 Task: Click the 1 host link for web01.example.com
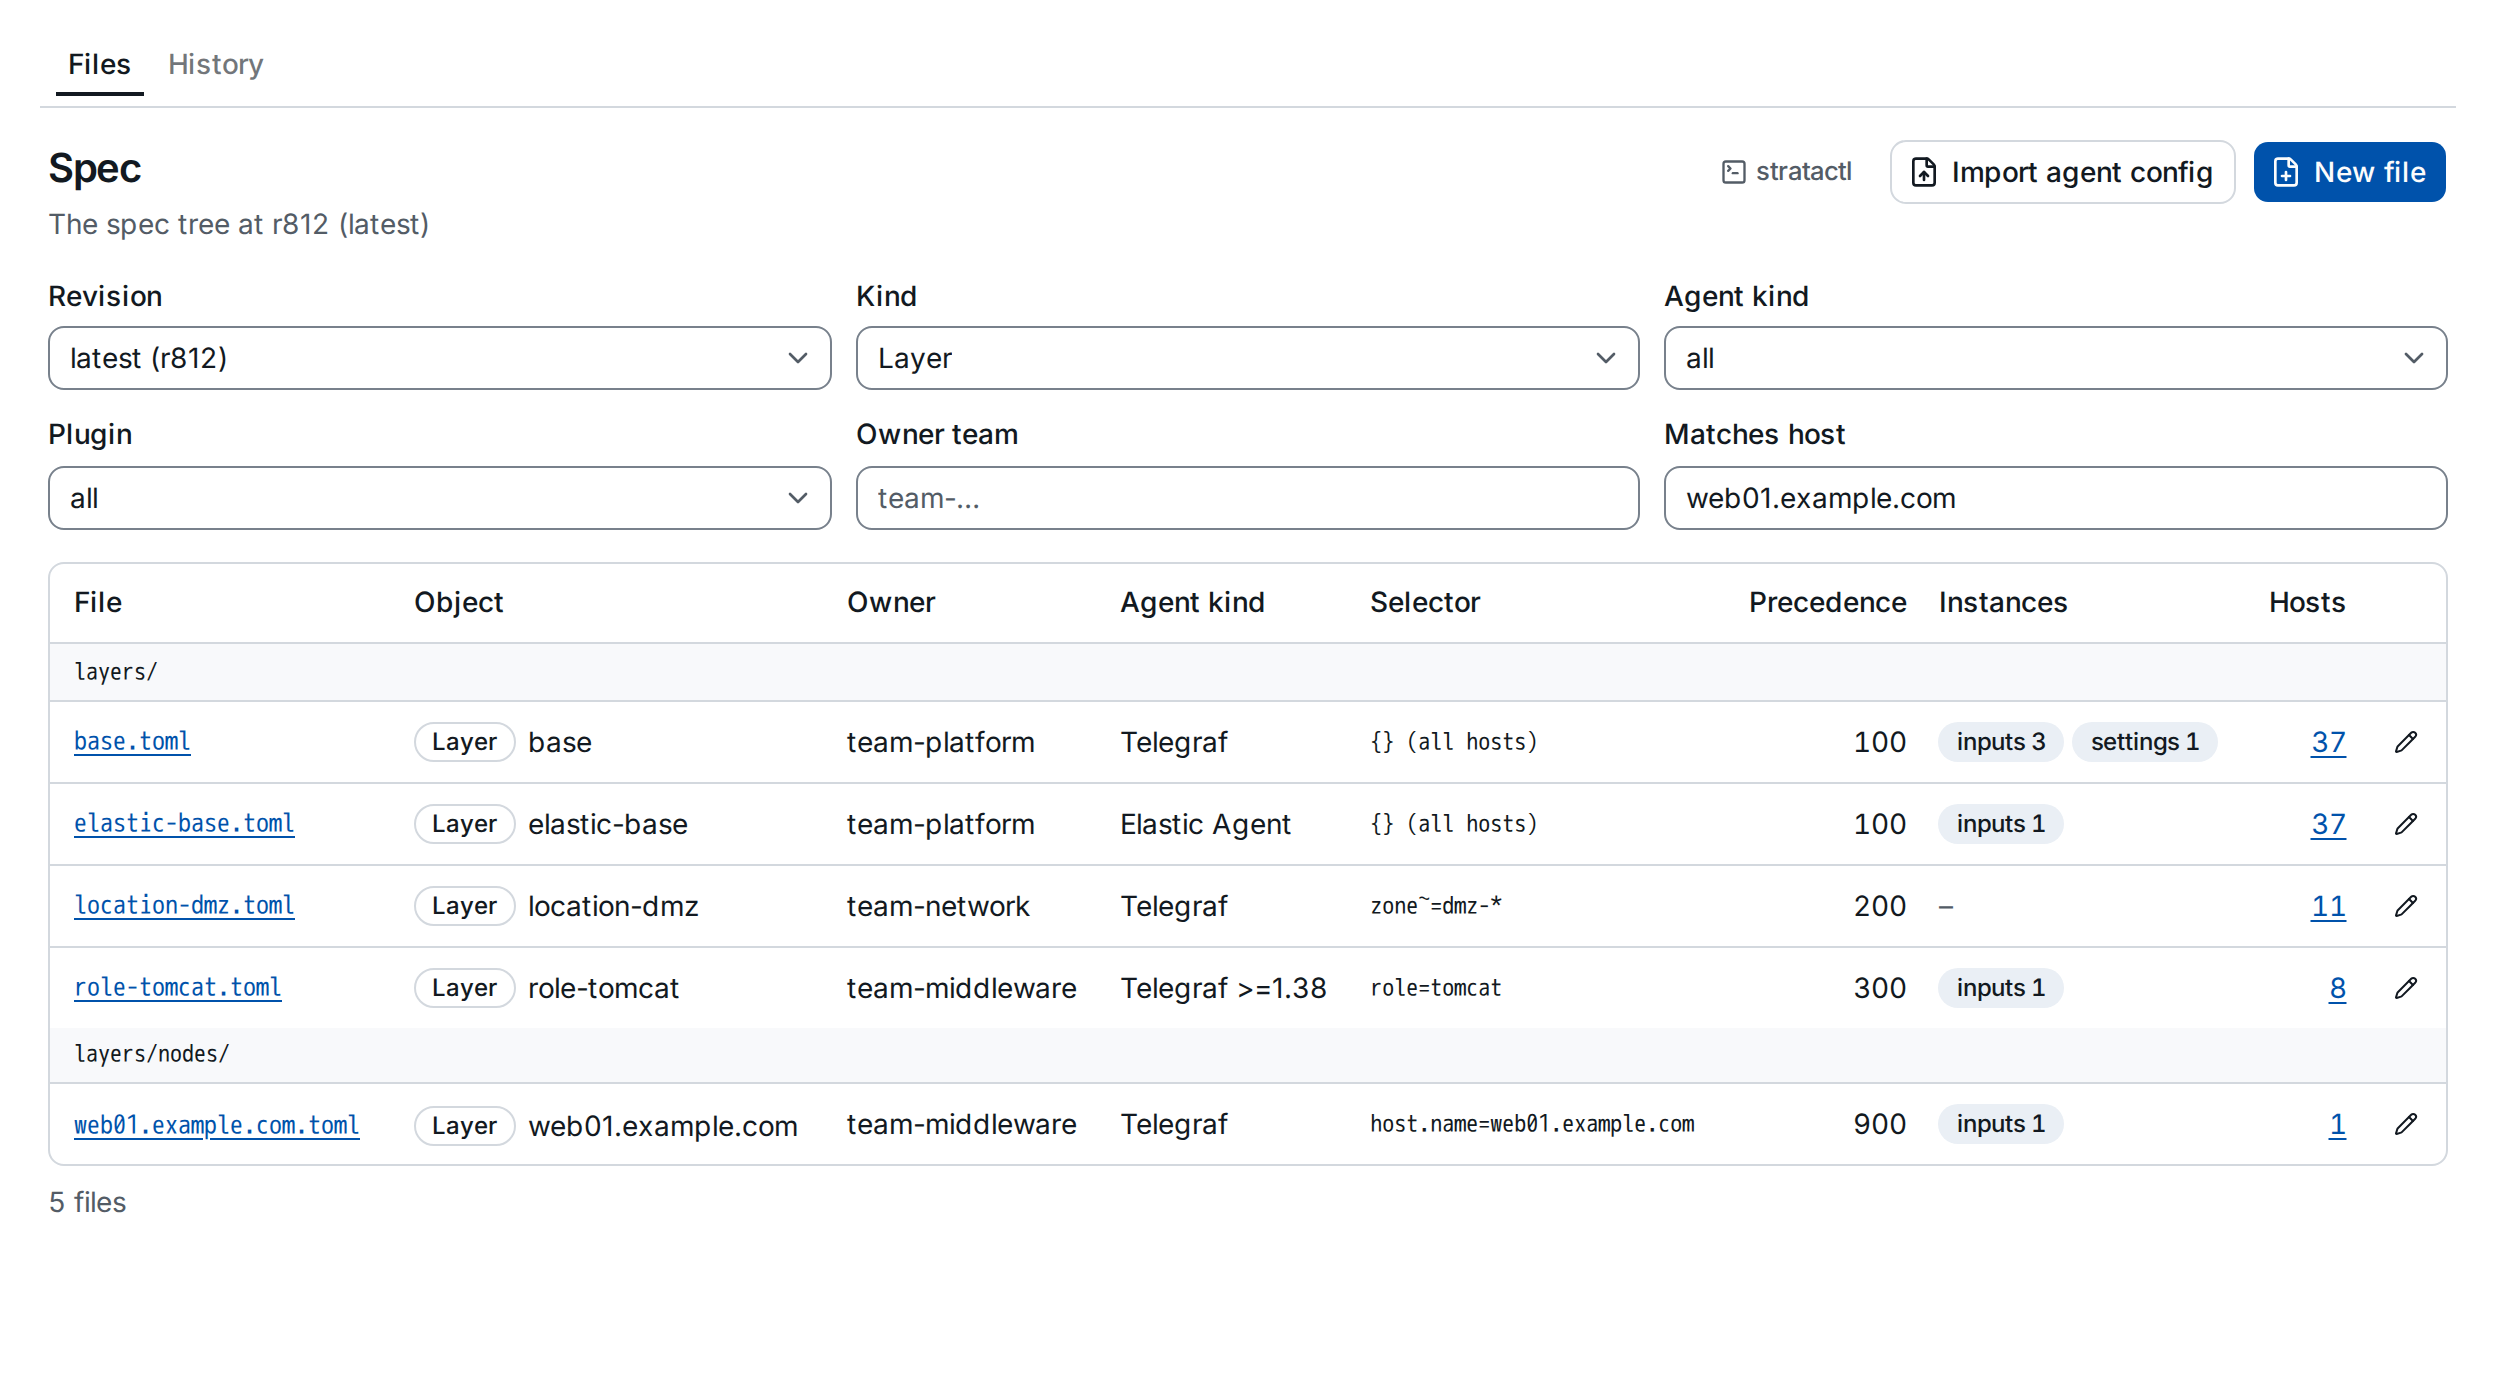pyautogui.click(x=2337, y=1124)
